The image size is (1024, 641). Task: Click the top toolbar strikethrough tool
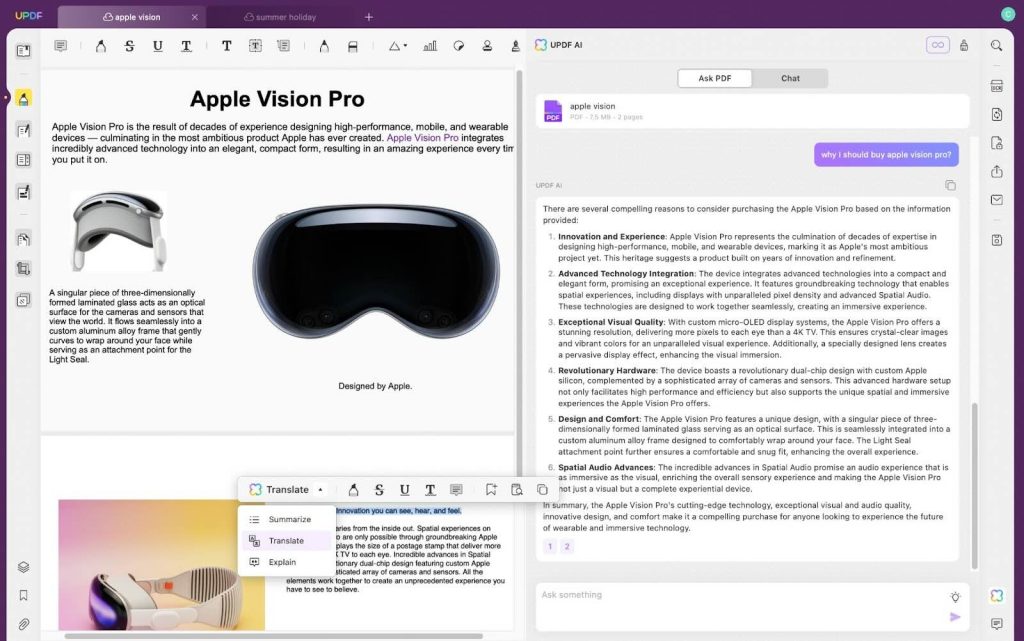pos(129,46)
